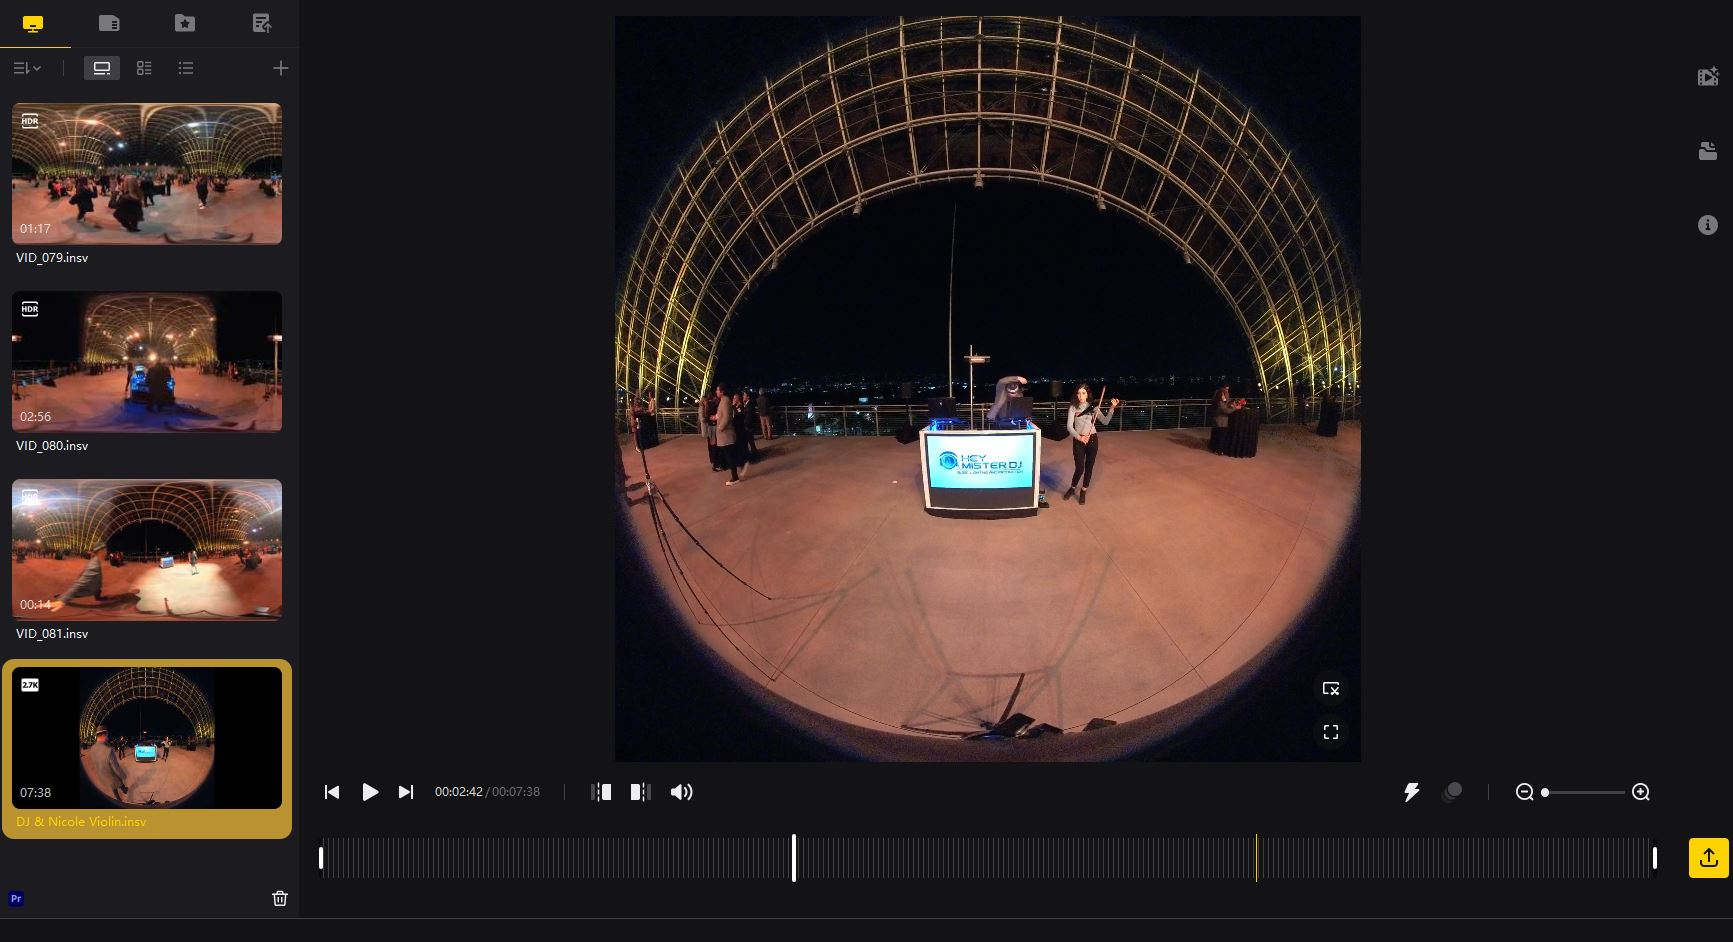Open Premiere Pro plugin icon
The image size is (1733, 942).
tap(16, 898)
